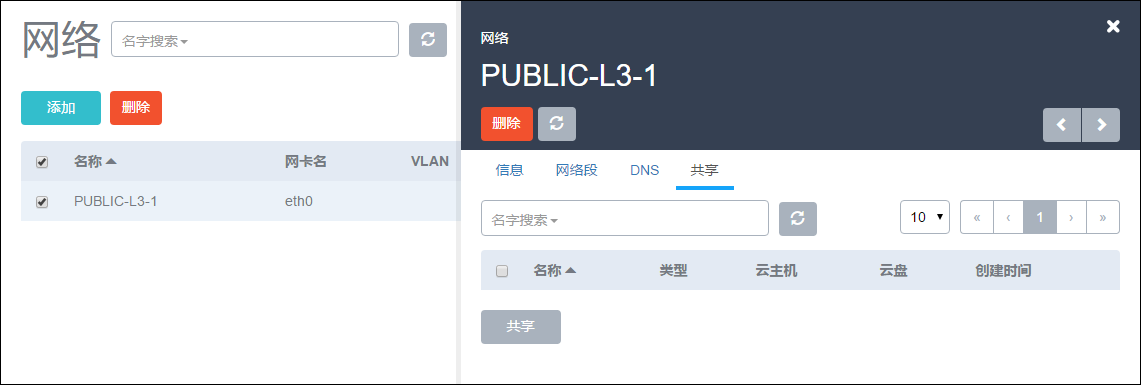Switch to the 网络段 tab
Viewport: 1141px width, 385px height.
[576, 170]
